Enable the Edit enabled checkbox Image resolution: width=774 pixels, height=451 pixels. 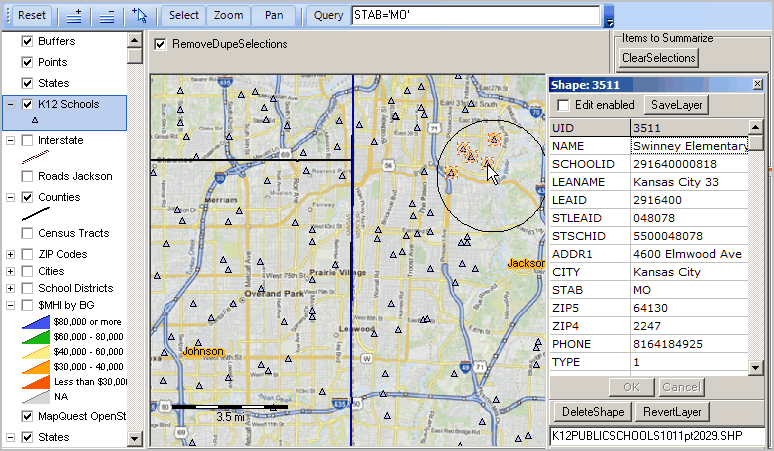[563, 105]
